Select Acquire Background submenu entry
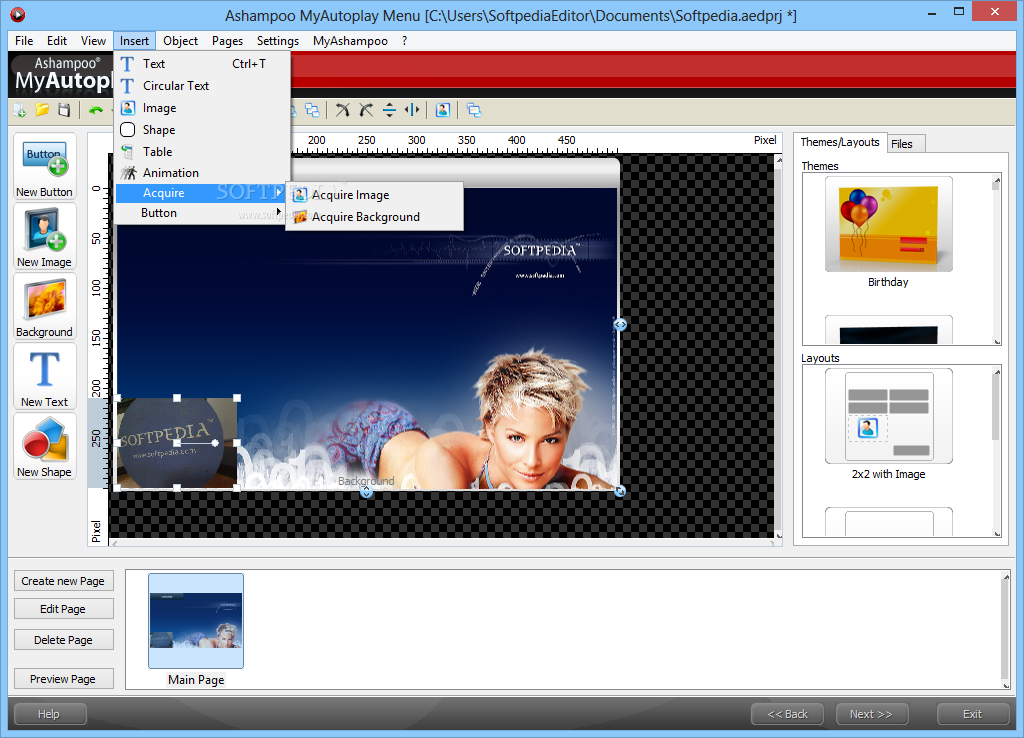This screenshot has width=1024, height=738. (x=374, y=217)
